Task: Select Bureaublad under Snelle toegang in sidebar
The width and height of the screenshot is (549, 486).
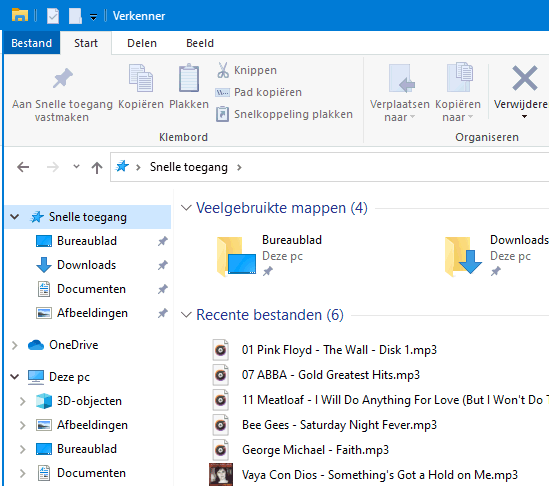Action: click(86, 241)
